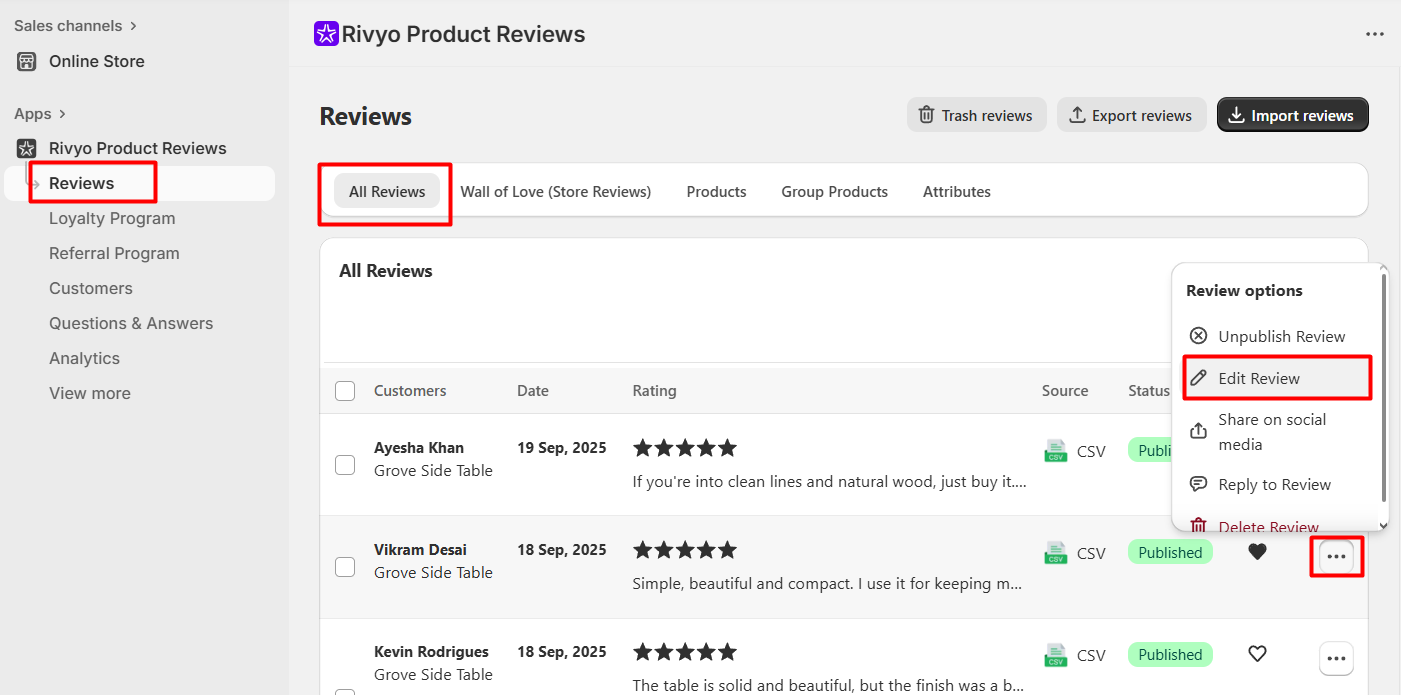Click the upload arrow icon in Export reviews
The height and width of the screenshot is (695, 1401).
coord(1077,115)
